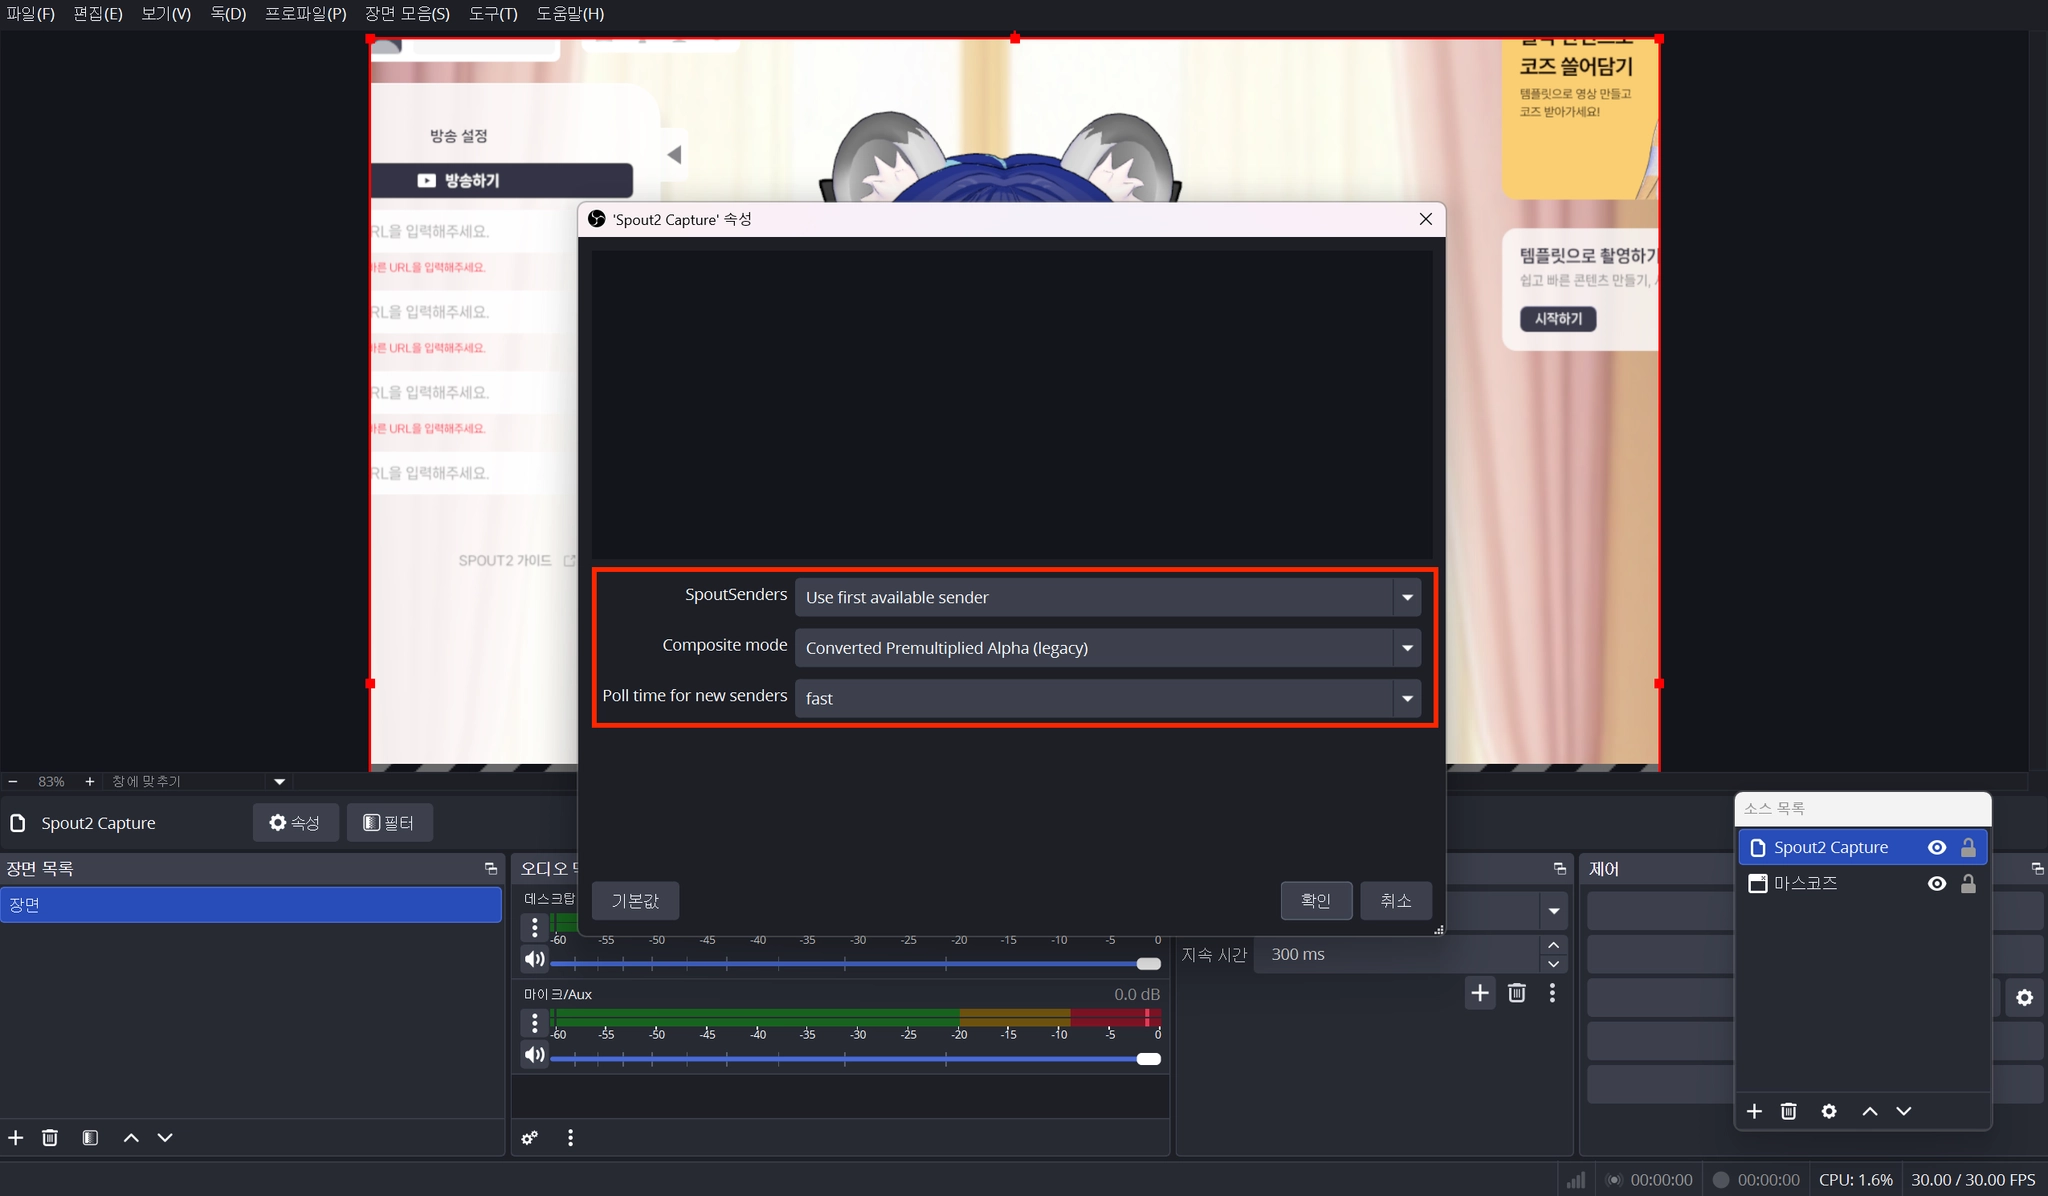Open the 장면 모음(S) menu
The width and height of the screenshot is (2048, 1196).
[407, 14]
